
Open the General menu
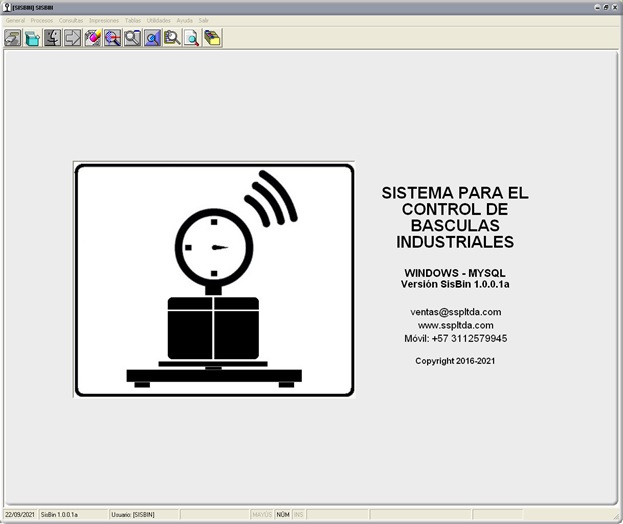coord(15,20)
